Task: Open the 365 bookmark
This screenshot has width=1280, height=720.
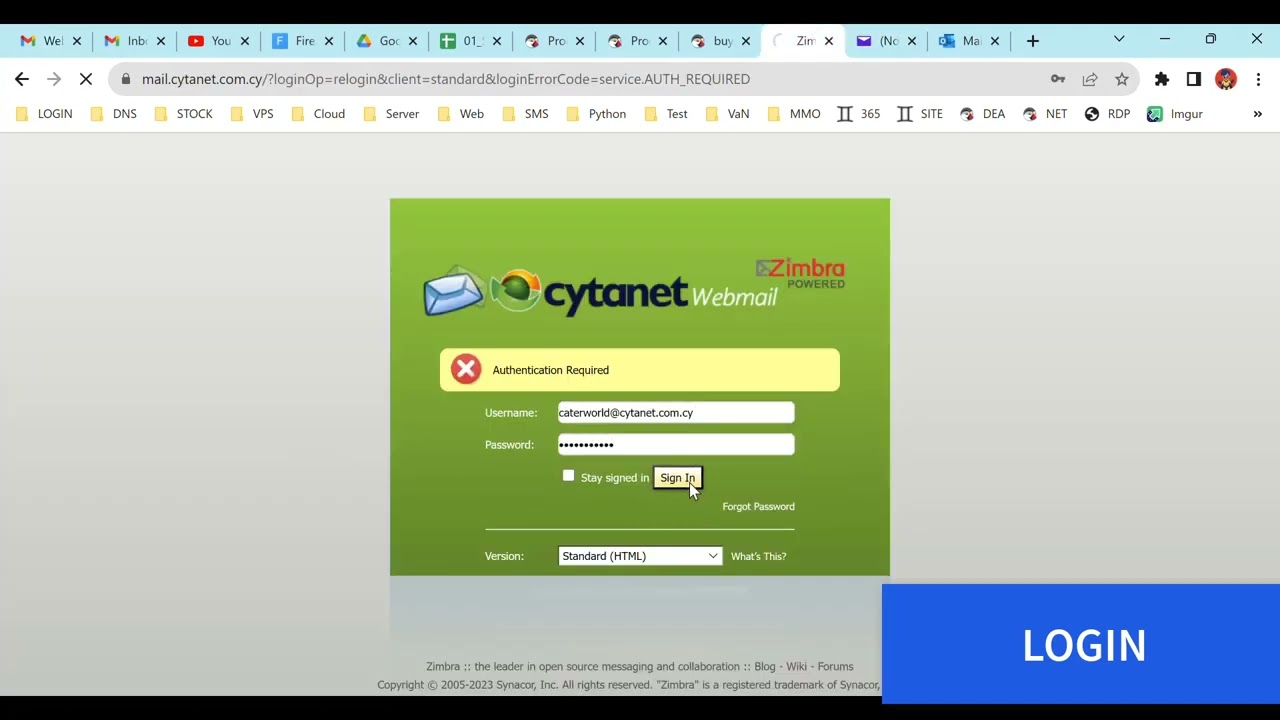Action: (x=859, y=114)
